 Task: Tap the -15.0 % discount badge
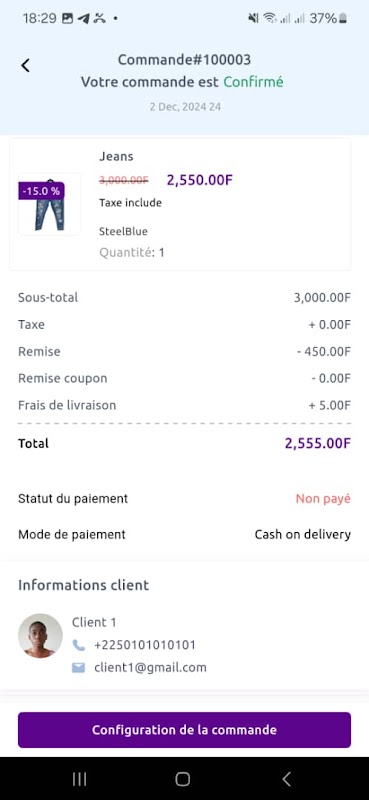click(x=41, y=191)
